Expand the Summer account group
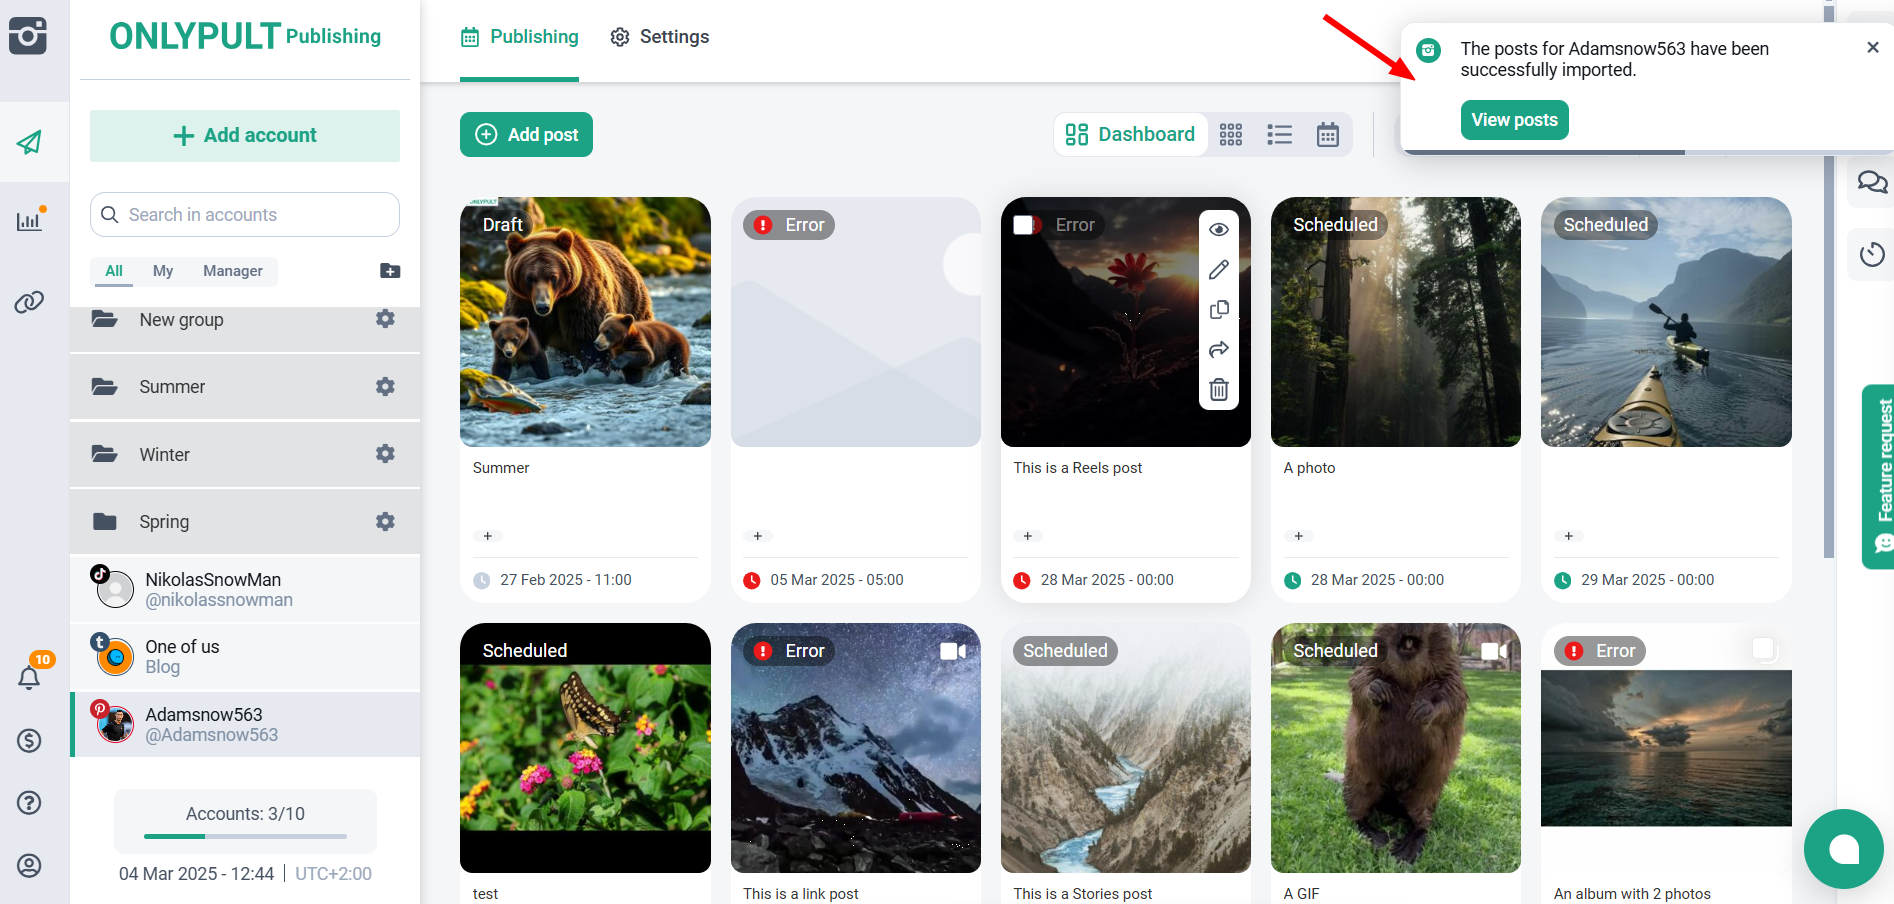This screenshot has height=904, width=1894. coord(172,387)
